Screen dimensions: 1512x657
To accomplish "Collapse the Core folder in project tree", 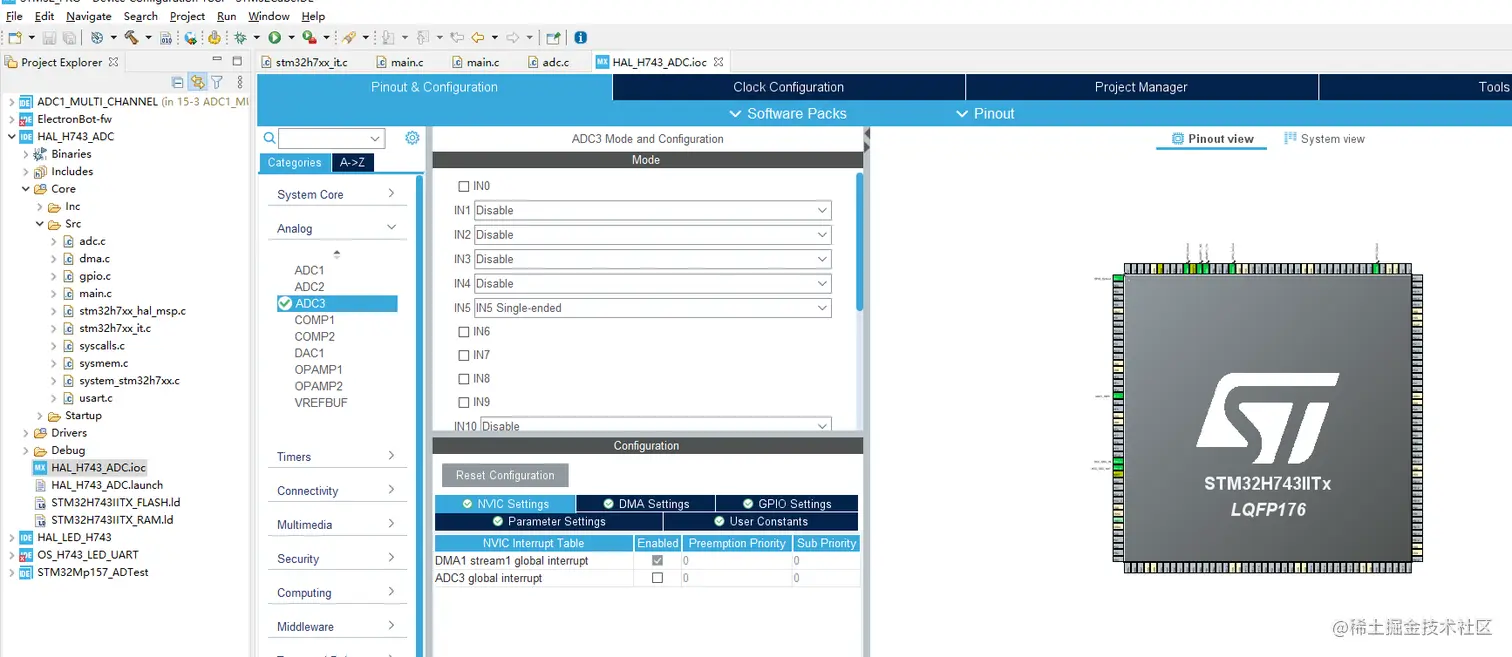I will (x=26, y=189).
